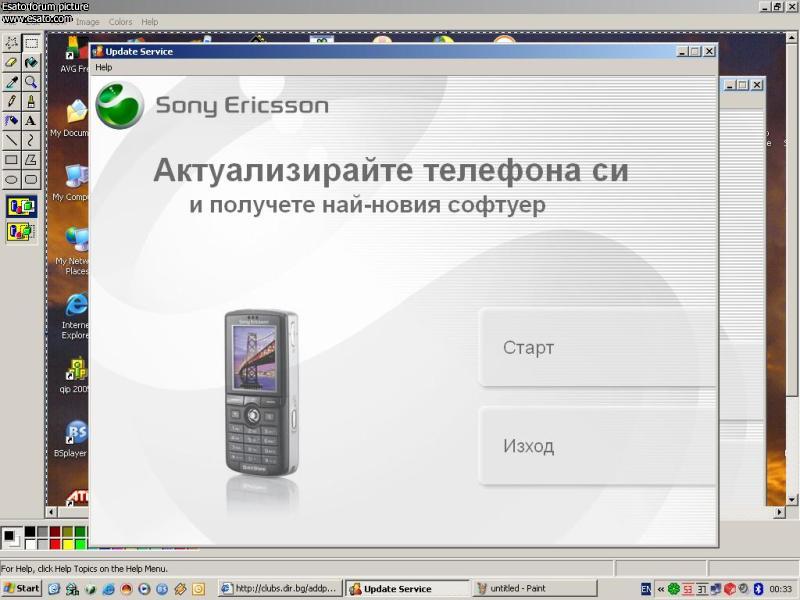Open the Image menu in Paint
This screenshot has height=600, width=800.
[88, 22]
